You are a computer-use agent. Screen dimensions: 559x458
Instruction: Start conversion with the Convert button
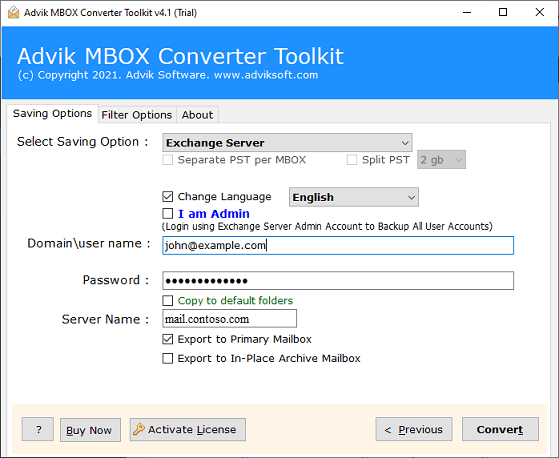(x=500, y=429)
